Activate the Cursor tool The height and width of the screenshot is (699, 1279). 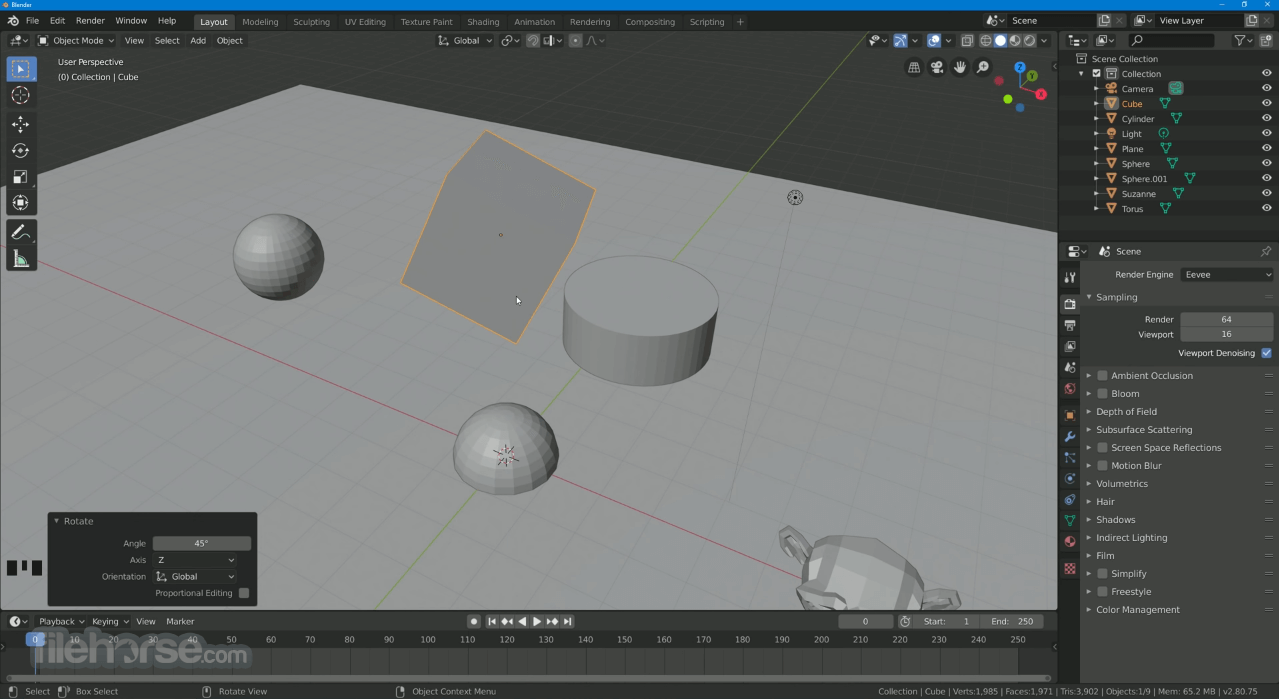click(x=20, y=95)
